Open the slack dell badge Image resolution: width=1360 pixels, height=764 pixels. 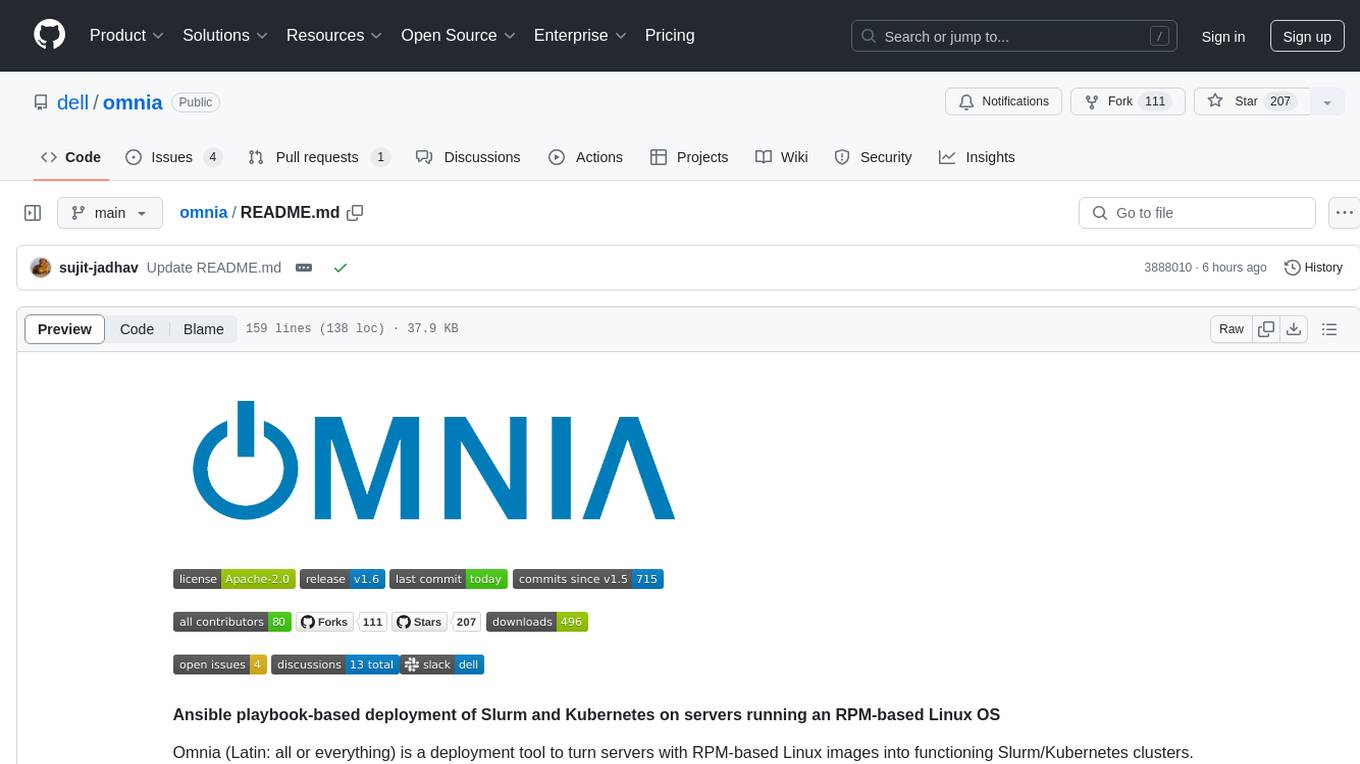click(x=442, y=665)
